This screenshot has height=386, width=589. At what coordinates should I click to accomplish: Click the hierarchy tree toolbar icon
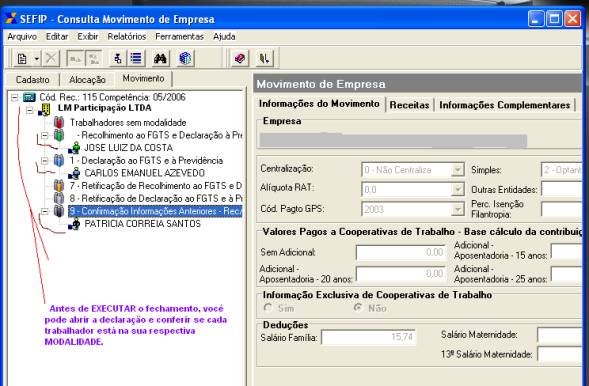(118, 59)
